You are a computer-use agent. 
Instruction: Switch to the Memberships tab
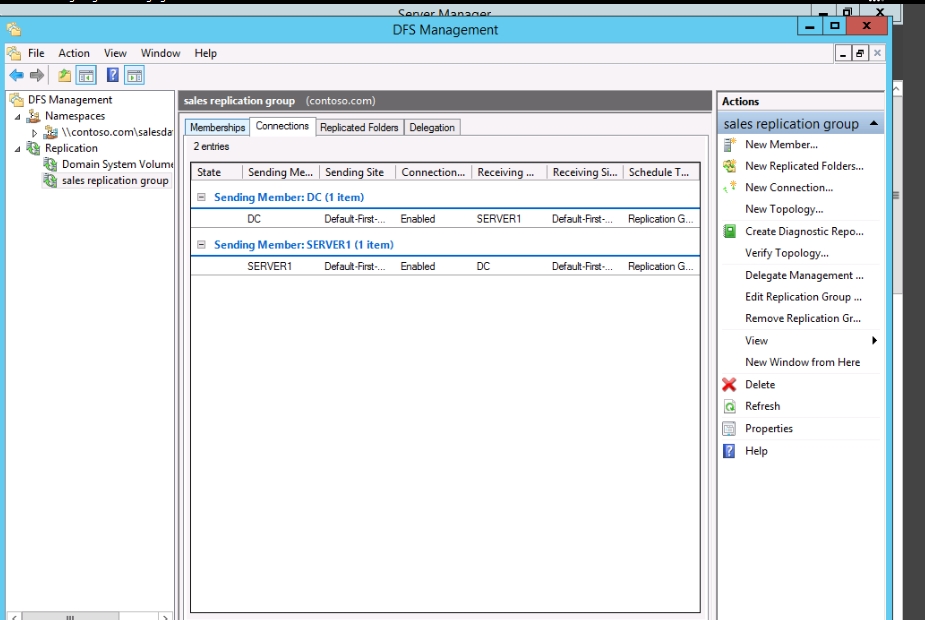[x=217, y=128]
